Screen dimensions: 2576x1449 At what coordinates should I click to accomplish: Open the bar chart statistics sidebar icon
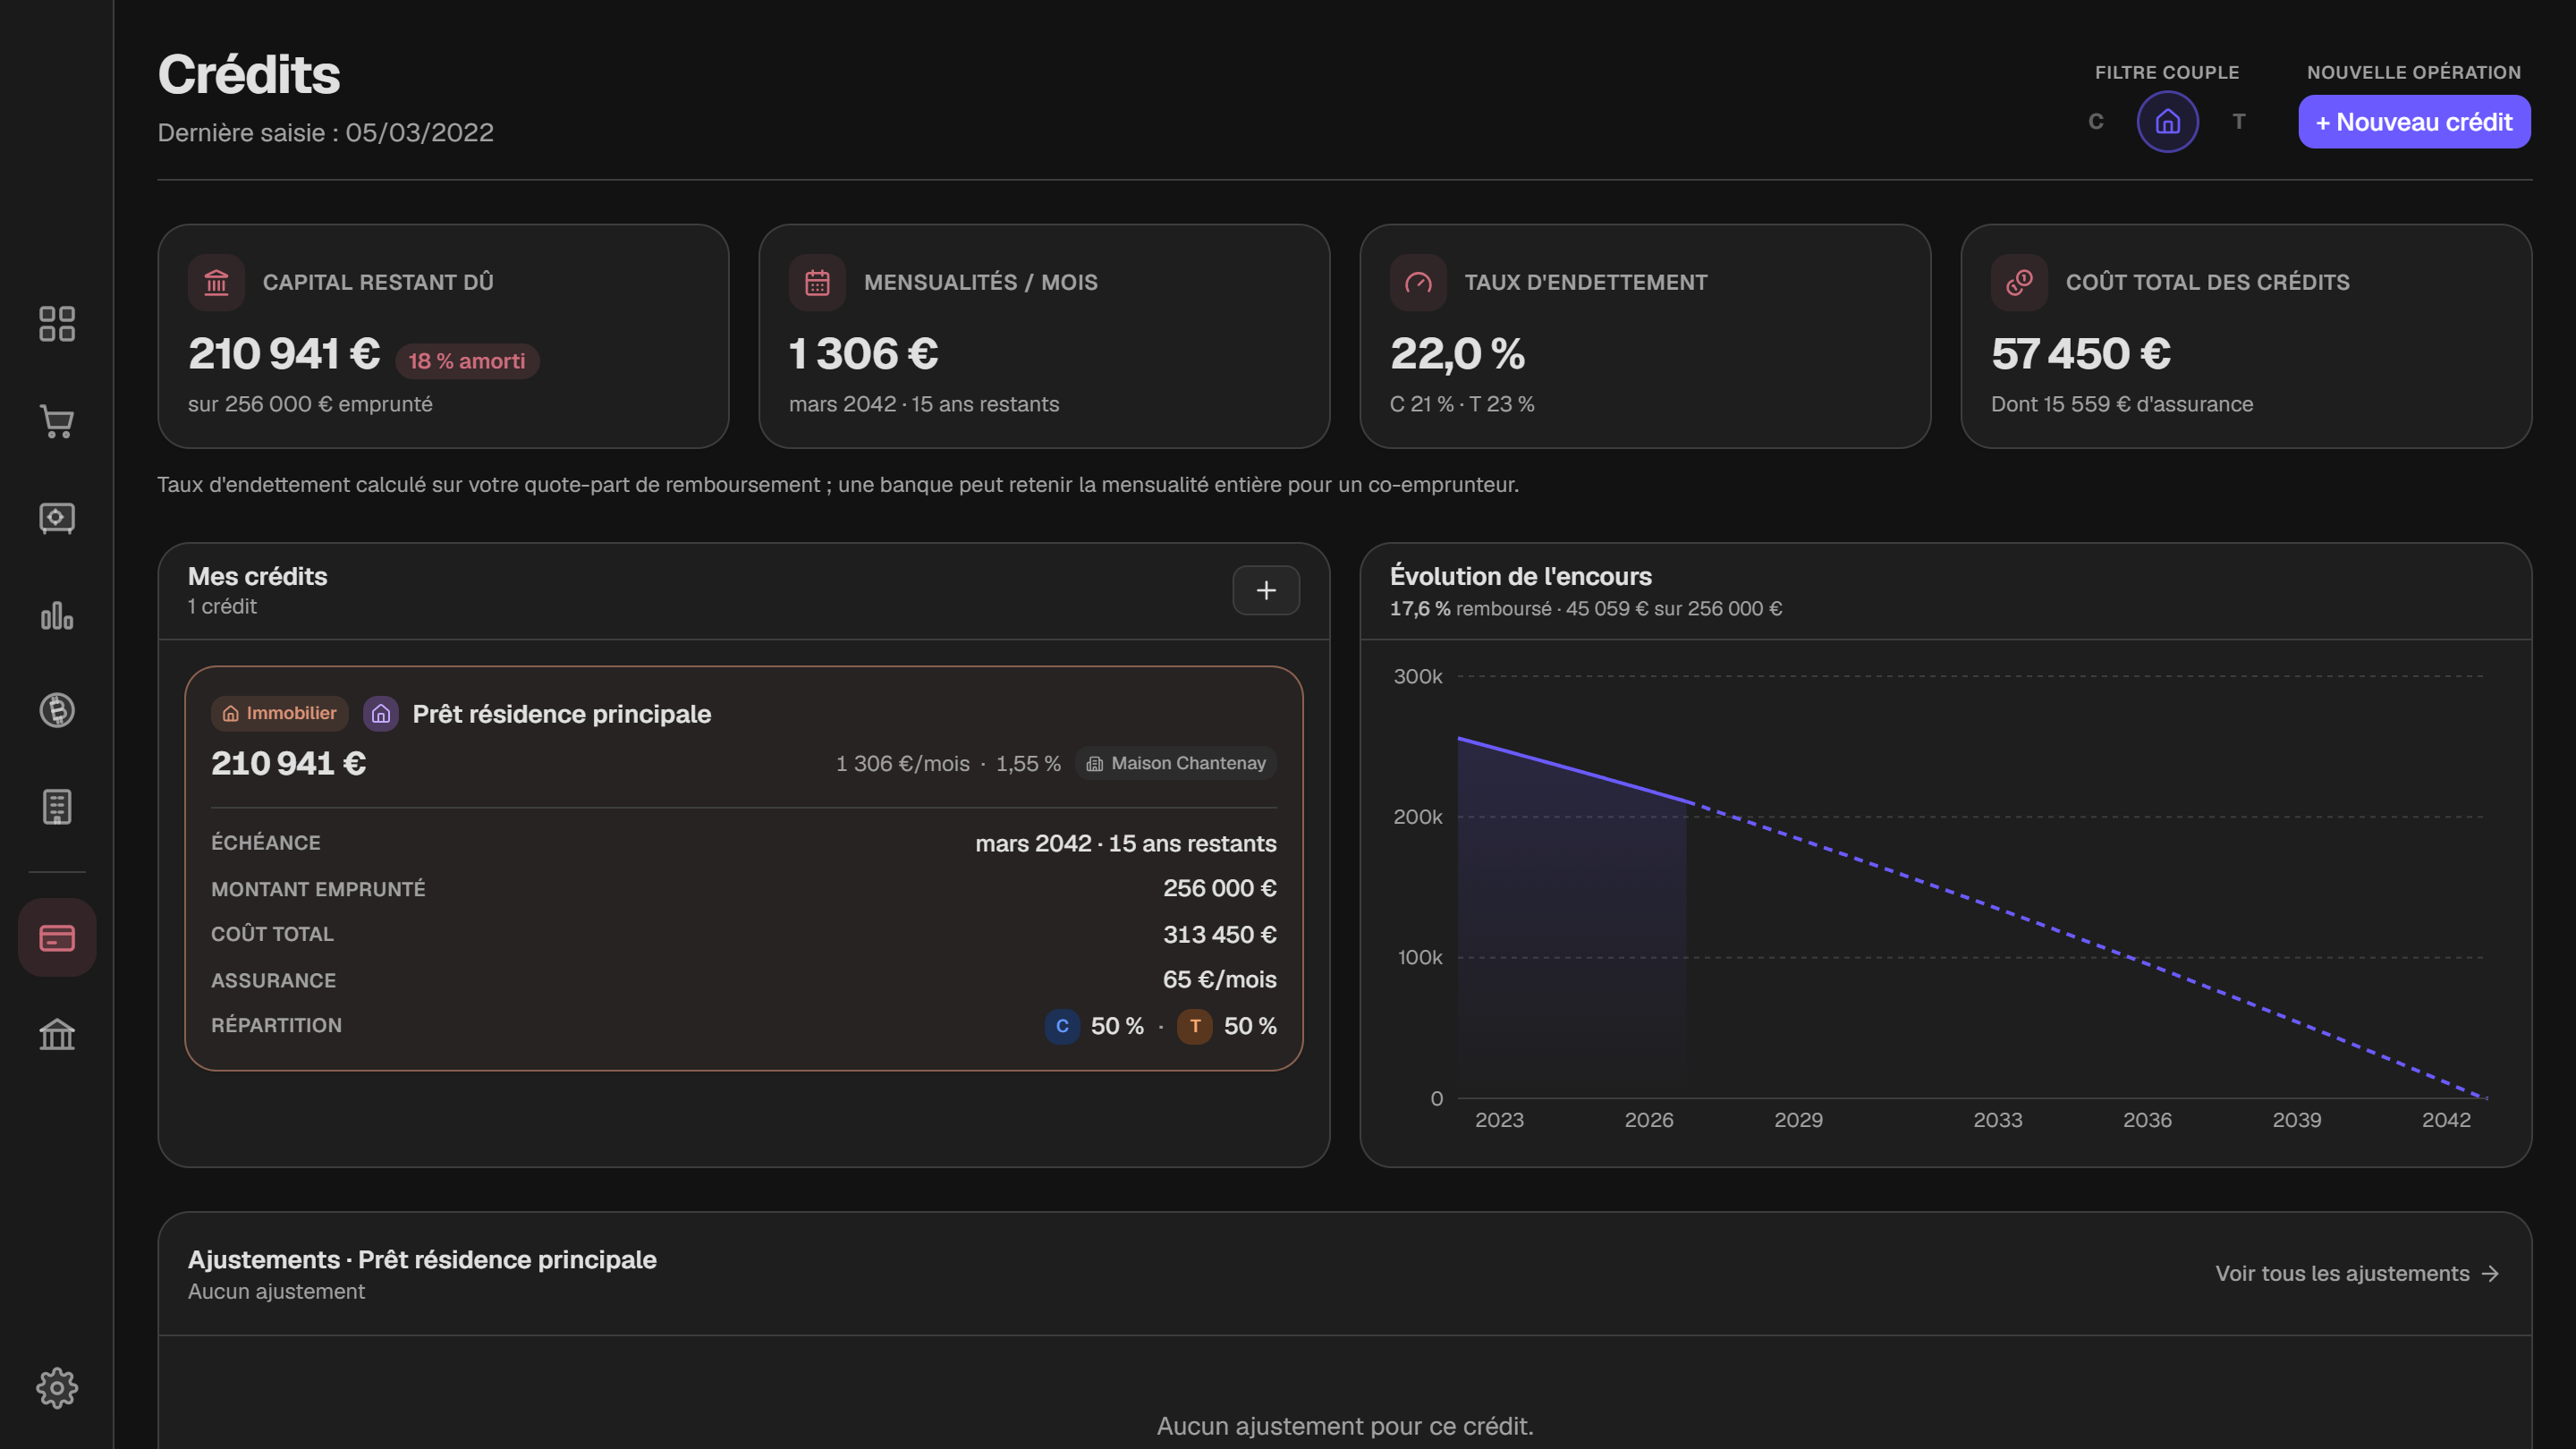click(57, 615)
